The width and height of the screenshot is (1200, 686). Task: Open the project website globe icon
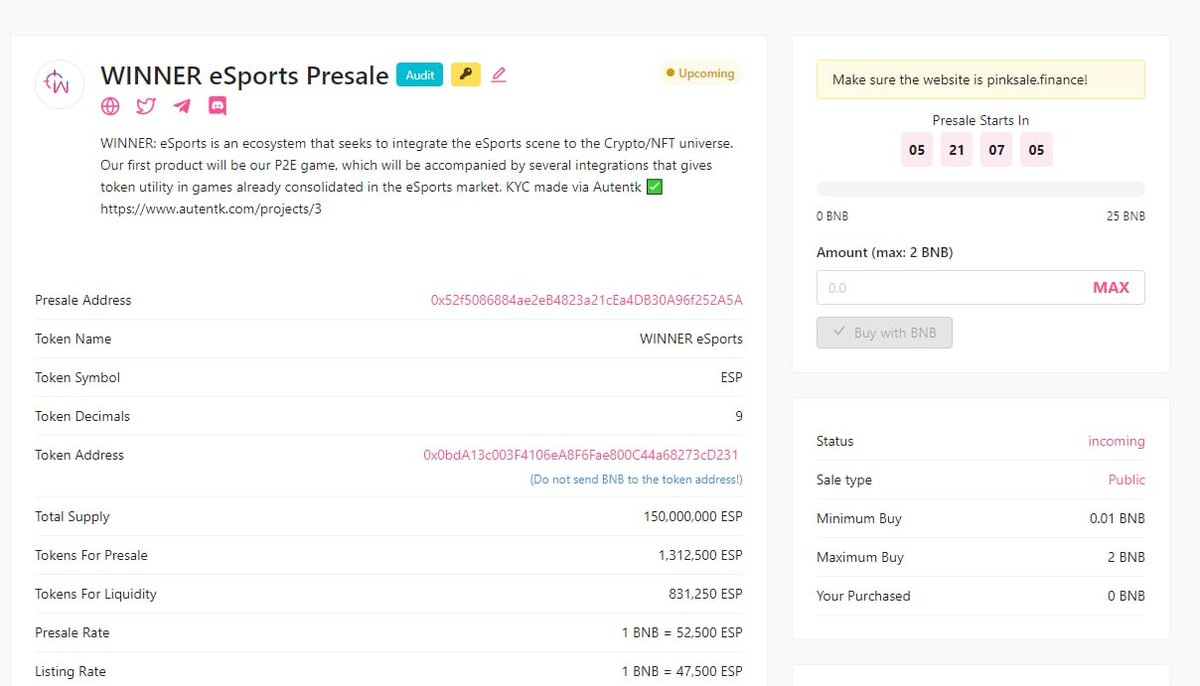coord(110,106)
